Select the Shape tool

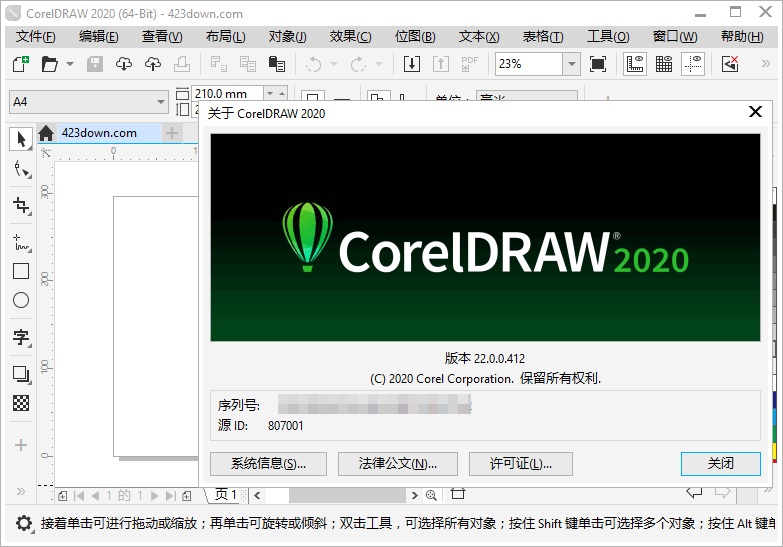pos(22,169)
